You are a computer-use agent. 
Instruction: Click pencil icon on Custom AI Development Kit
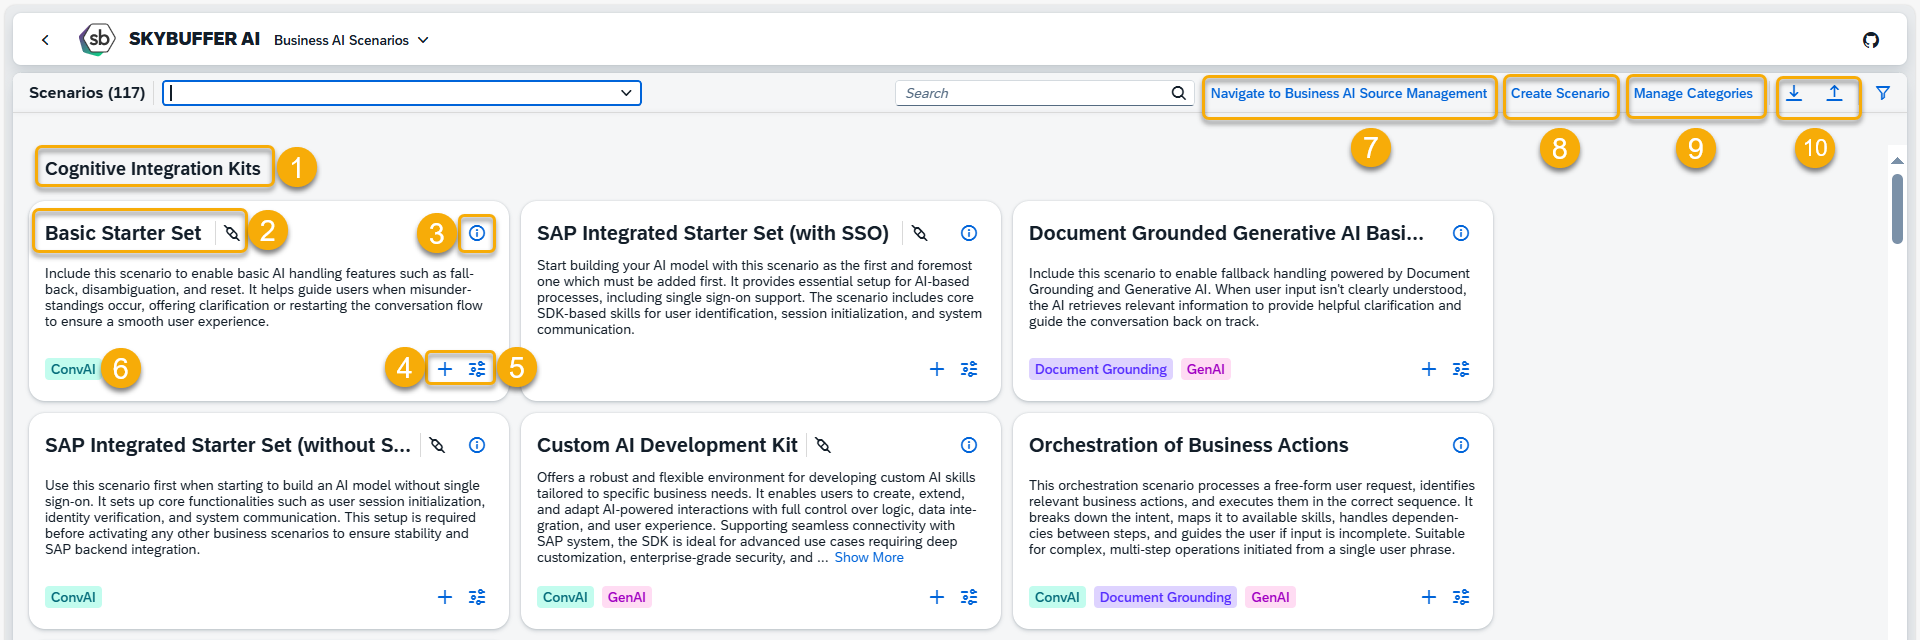(x=823, y=445)
